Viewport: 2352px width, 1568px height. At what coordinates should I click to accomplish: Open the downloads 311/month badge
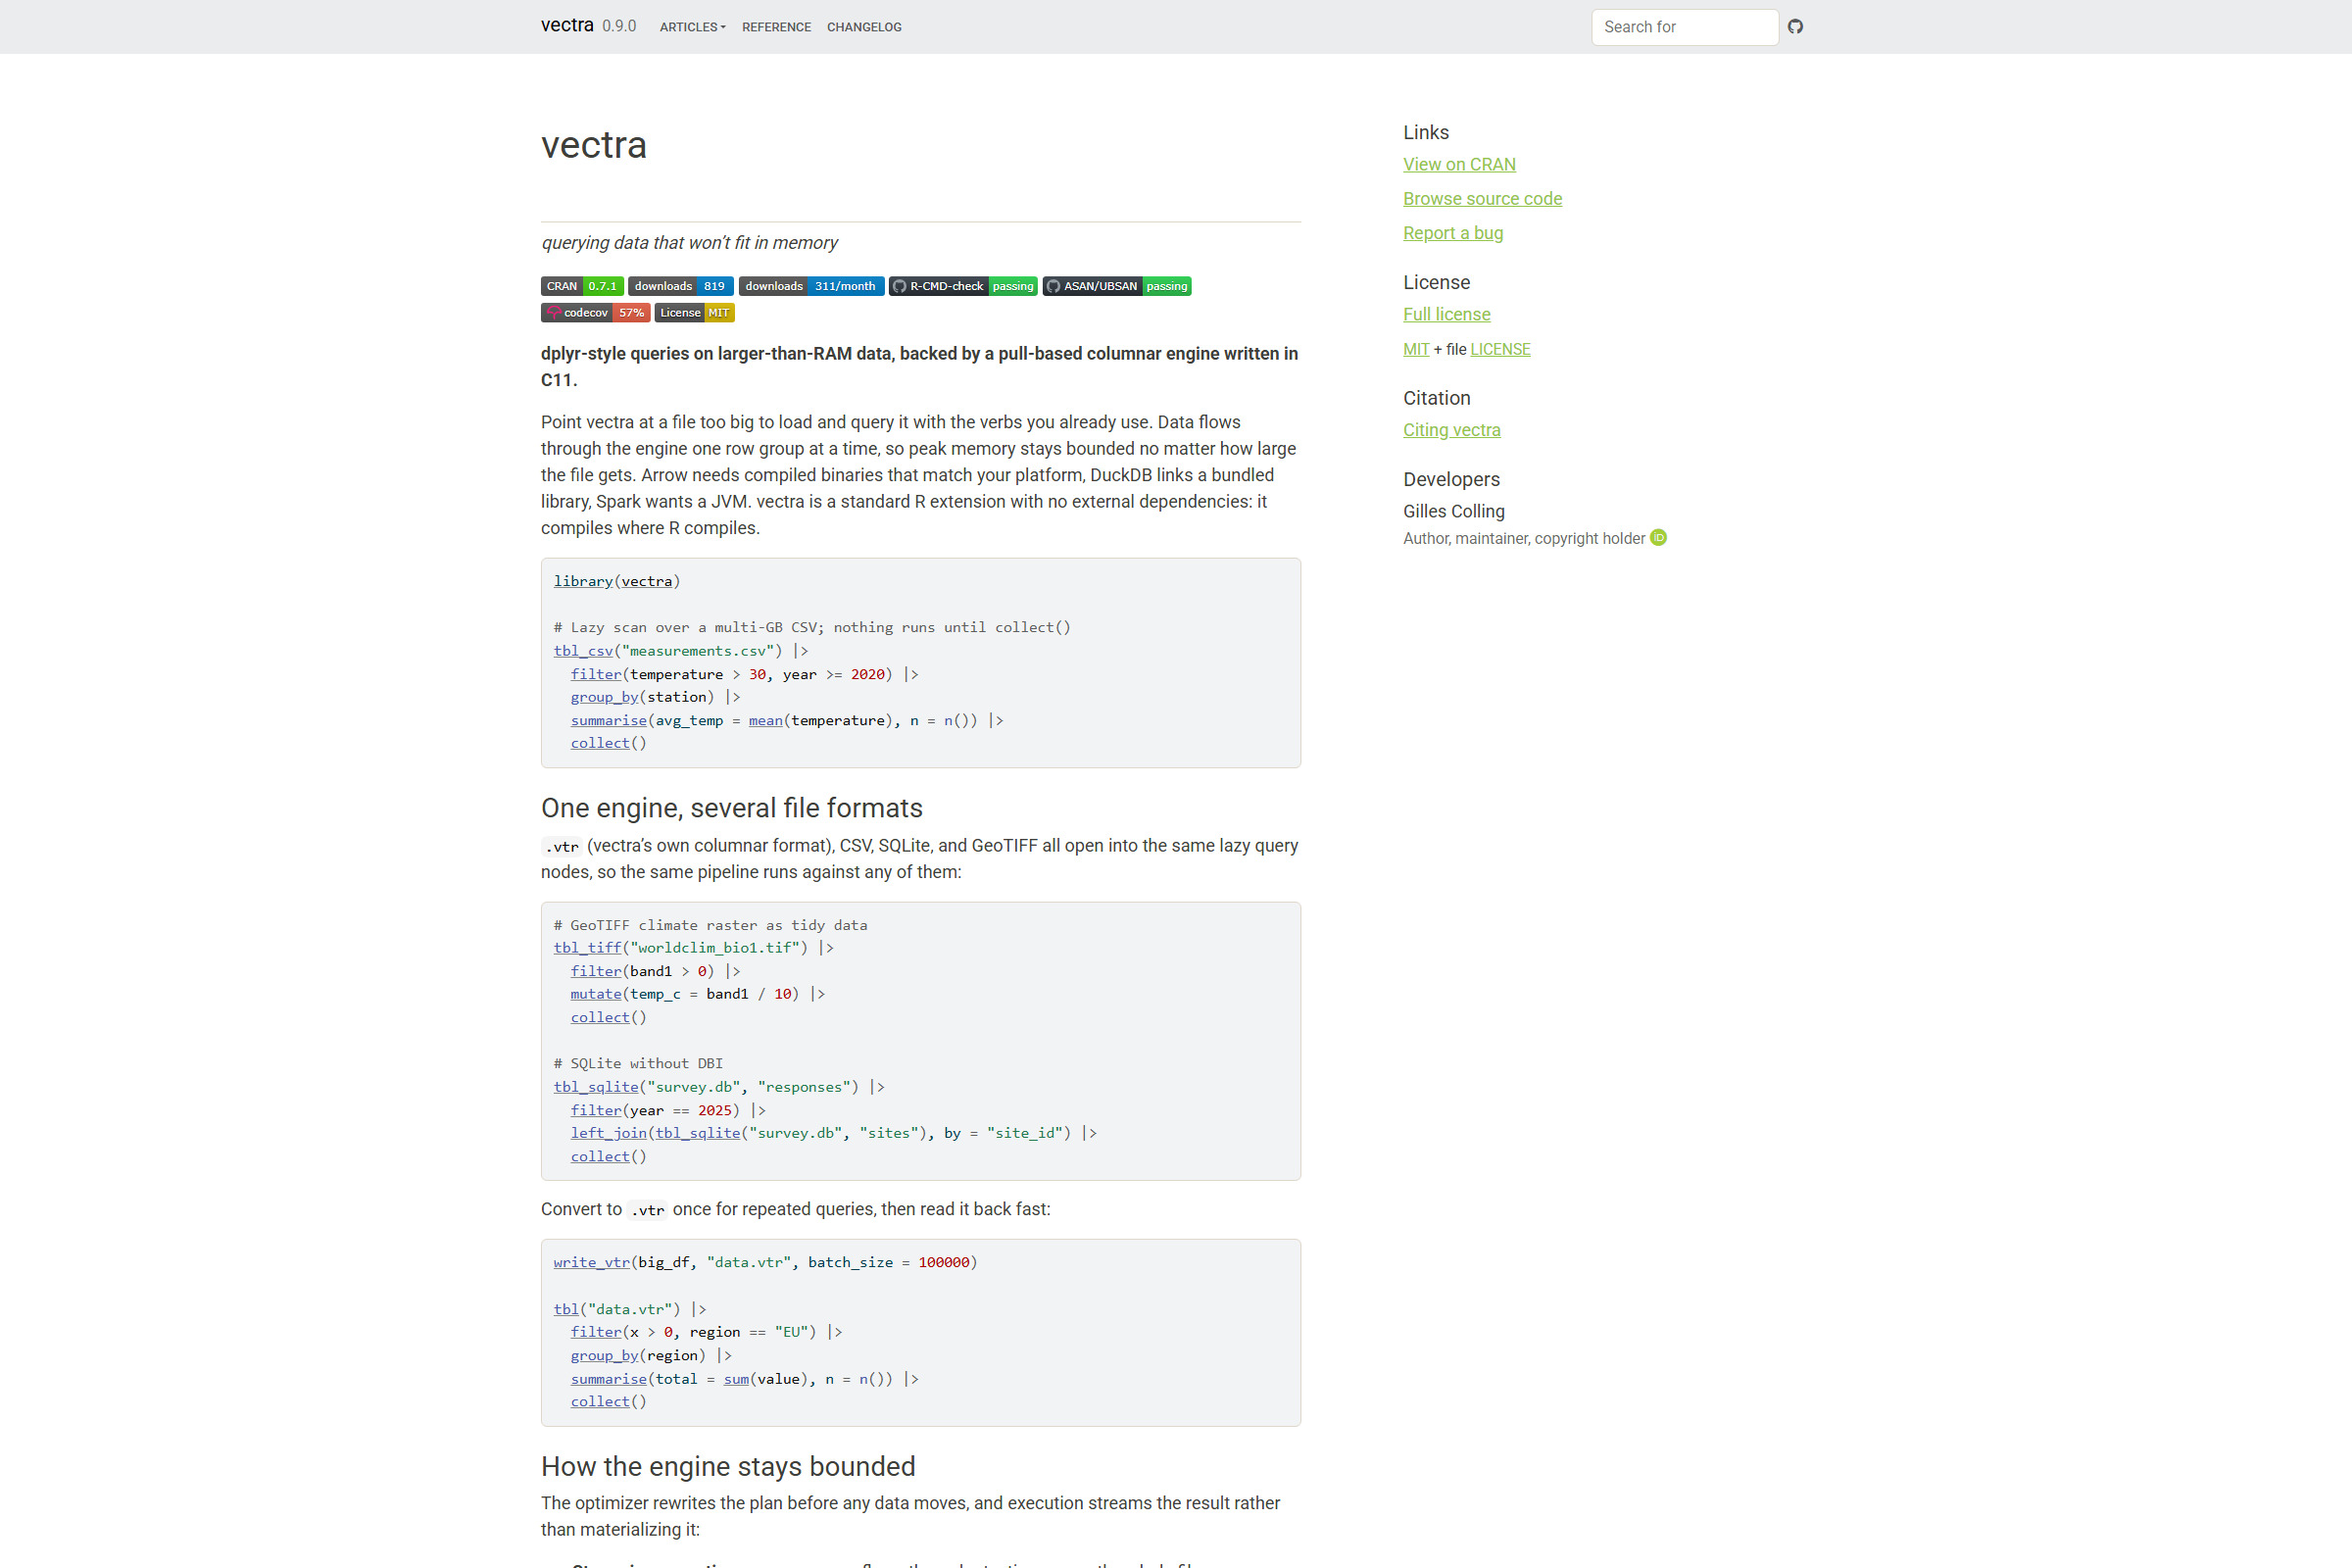811,286
